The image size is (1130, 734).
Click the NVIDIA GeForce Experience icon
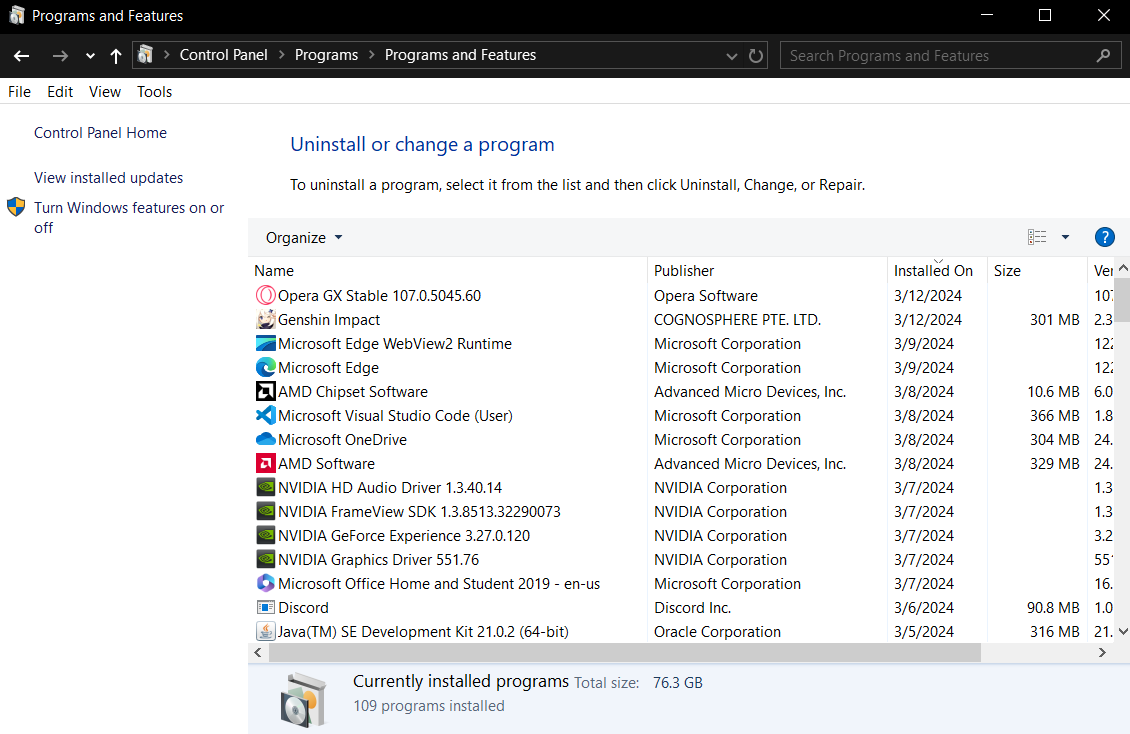point(265,535)
